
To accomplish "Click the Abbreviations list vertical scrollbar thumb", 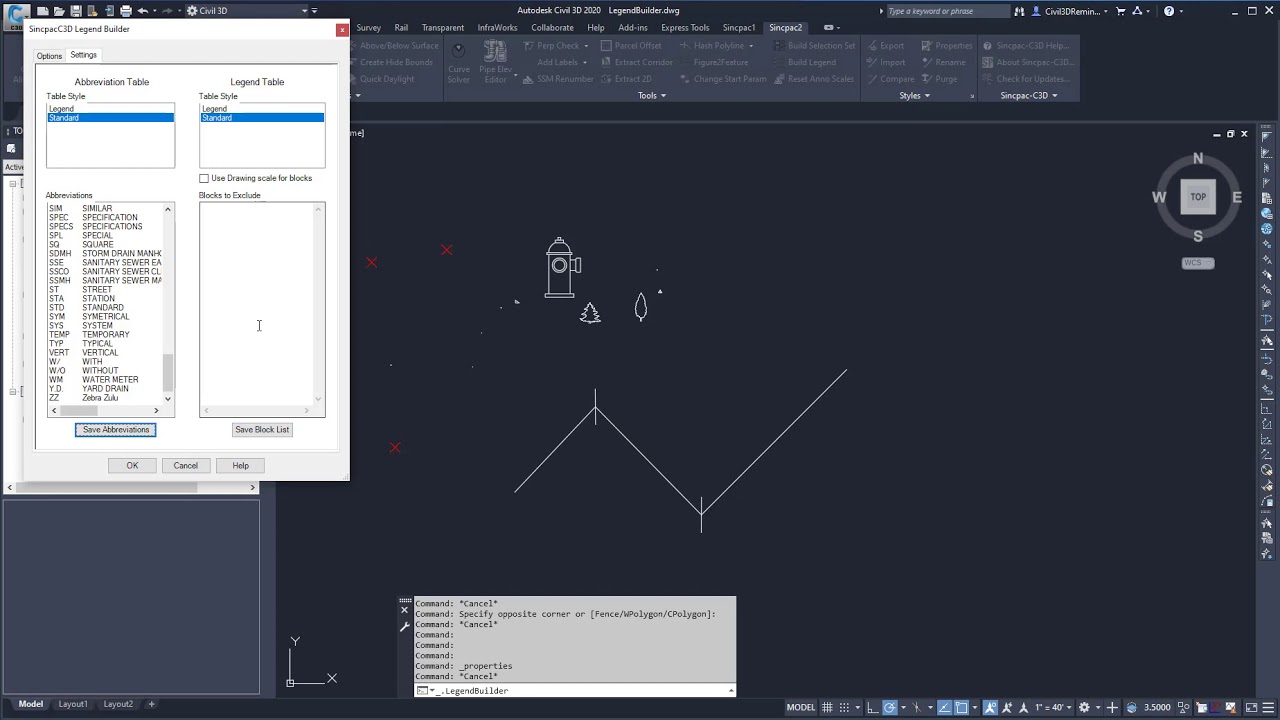I will coord(168,372).
